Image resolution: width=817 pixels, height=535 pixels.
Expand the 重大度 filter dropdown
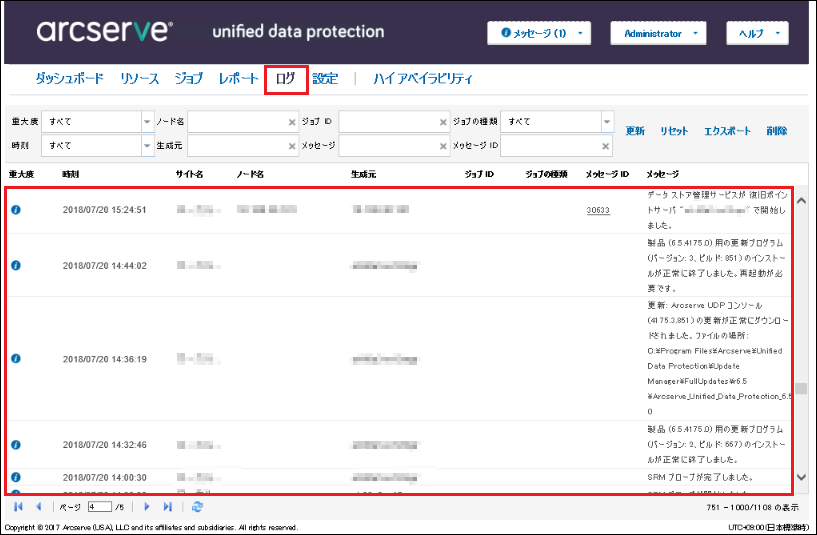pyautogui.click(x=147, y=122)
